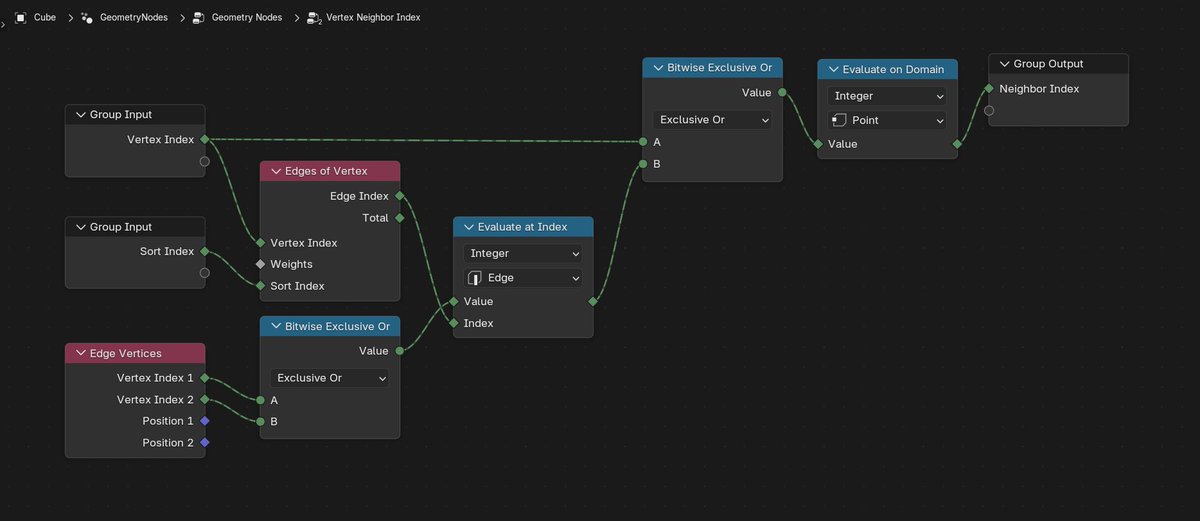Collapse the top Group Input node
This screenshot has height=521, width=1200.
click(x=79, y=115)
